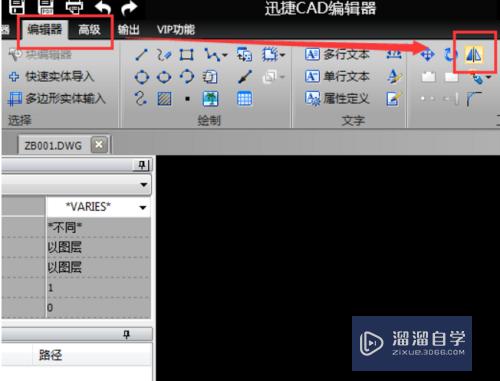This screenshot has height=381, width=500.
Task: Click the dimension ruler icon in text group
Action: (394, 54)
